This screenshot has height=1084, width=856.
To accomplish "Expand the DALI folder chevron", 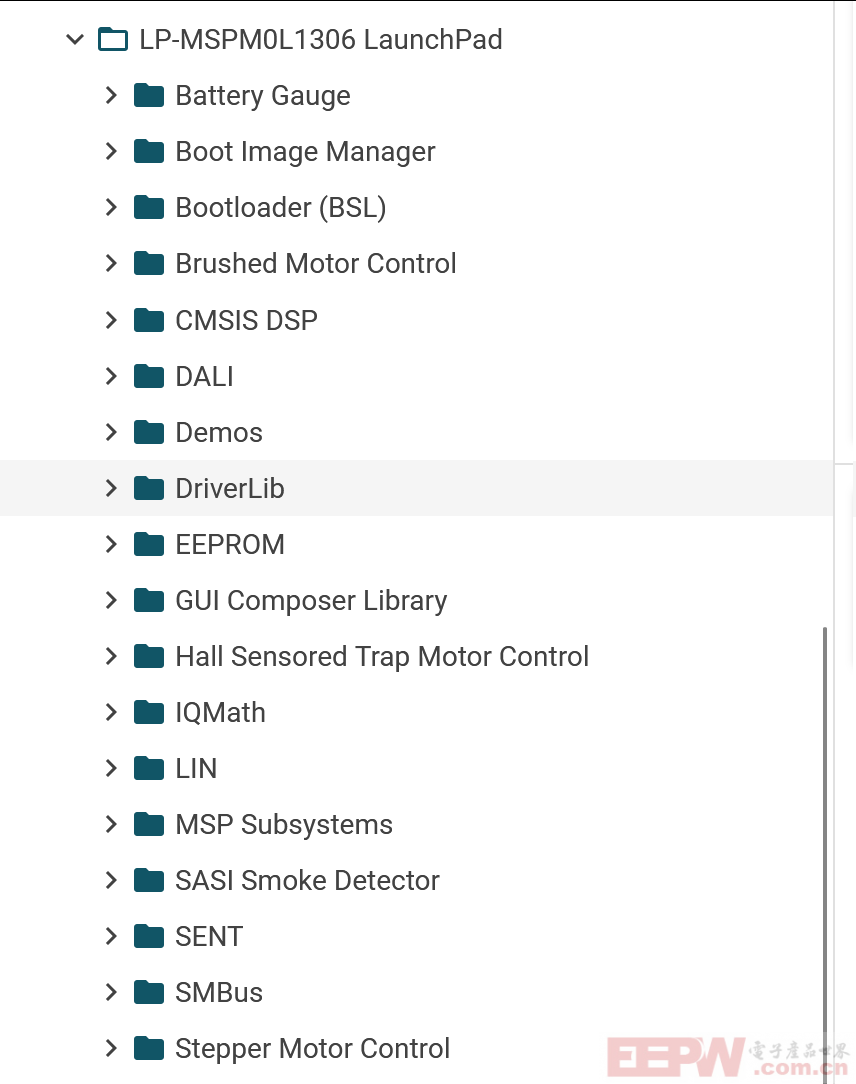I will point(111,376).
